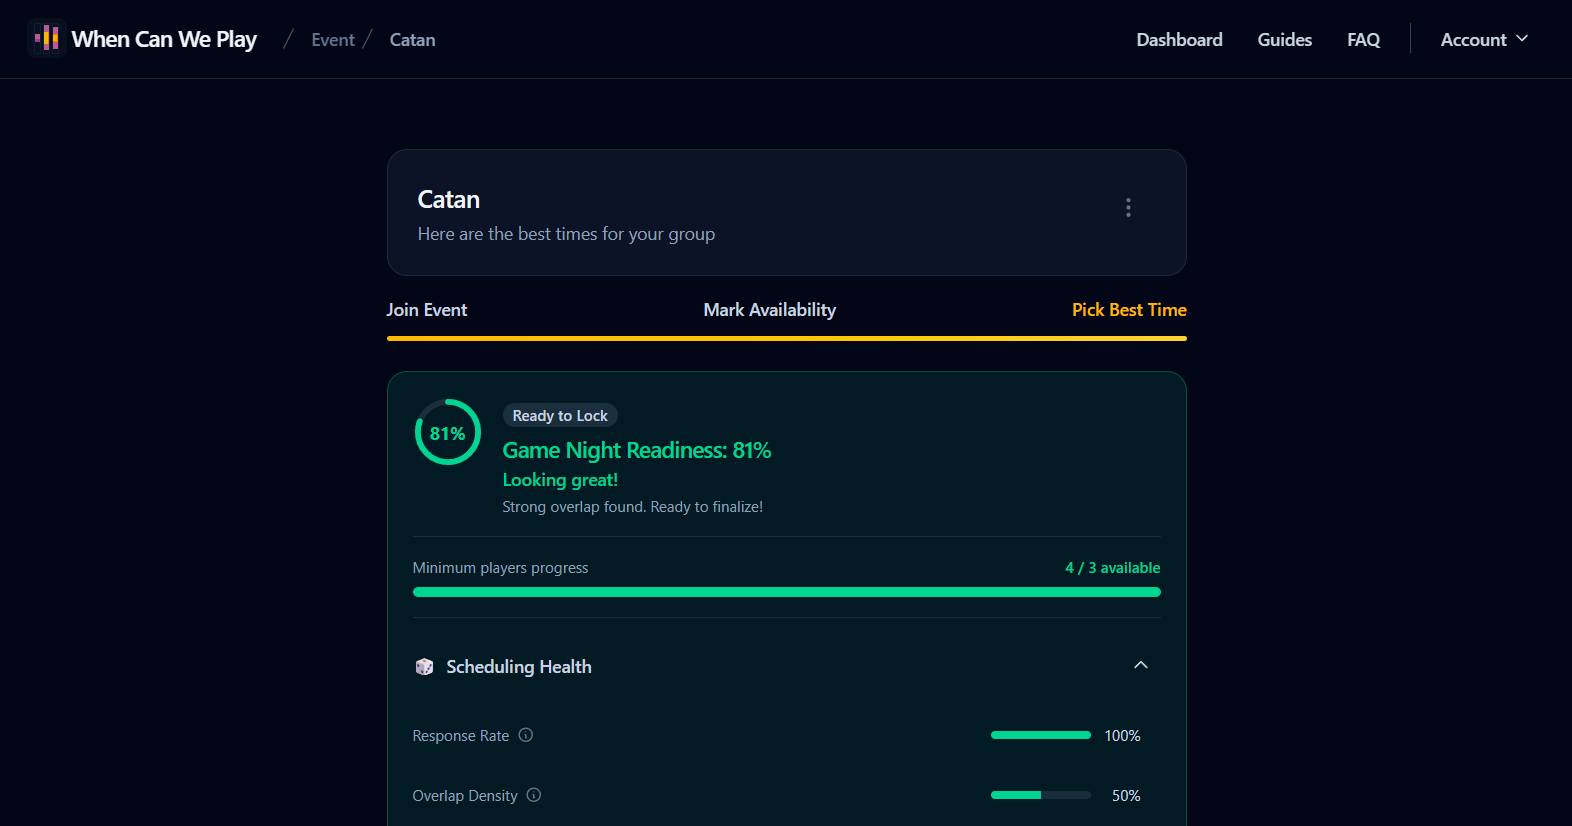Viewport: 1572px width, 826px height.
Task: Click the When Can We Play logo icon
Action: pyautogui.click(x=46, y=38)
